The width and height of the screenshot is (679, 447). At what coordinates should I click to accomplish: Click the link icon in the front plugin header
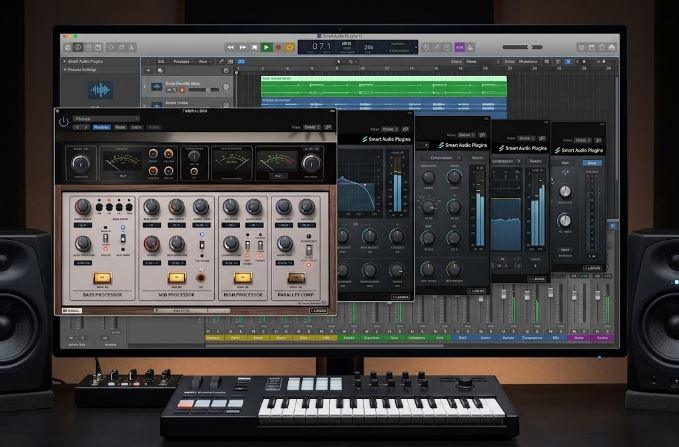[328, 127]
